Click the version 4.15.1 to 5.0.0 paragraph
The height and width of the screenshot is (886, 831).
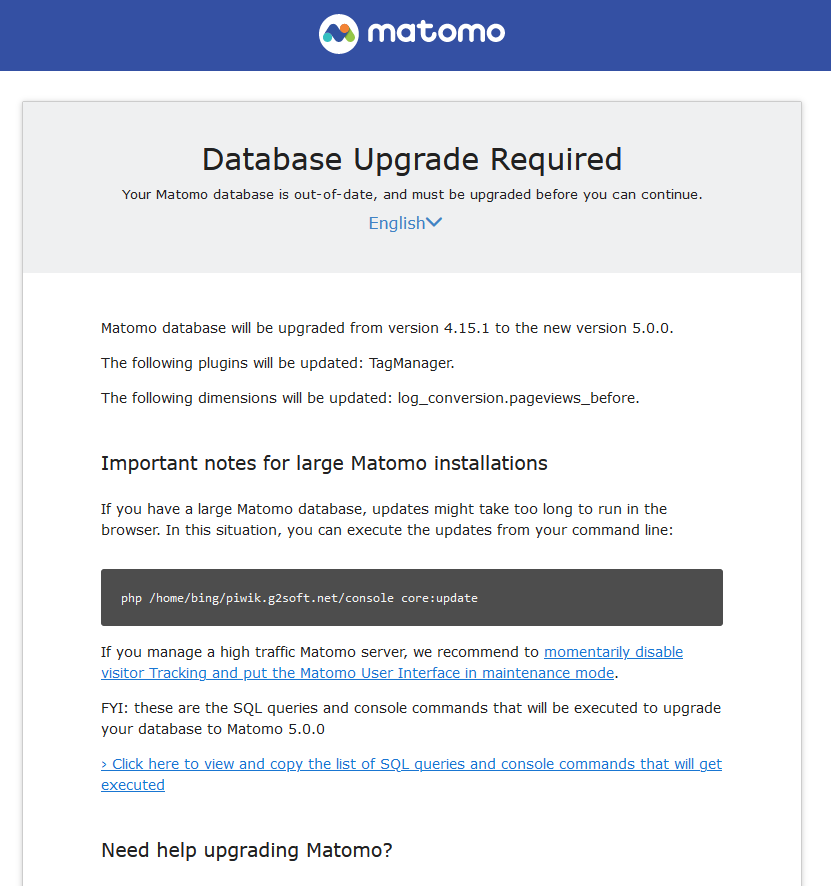pos(387,328)
